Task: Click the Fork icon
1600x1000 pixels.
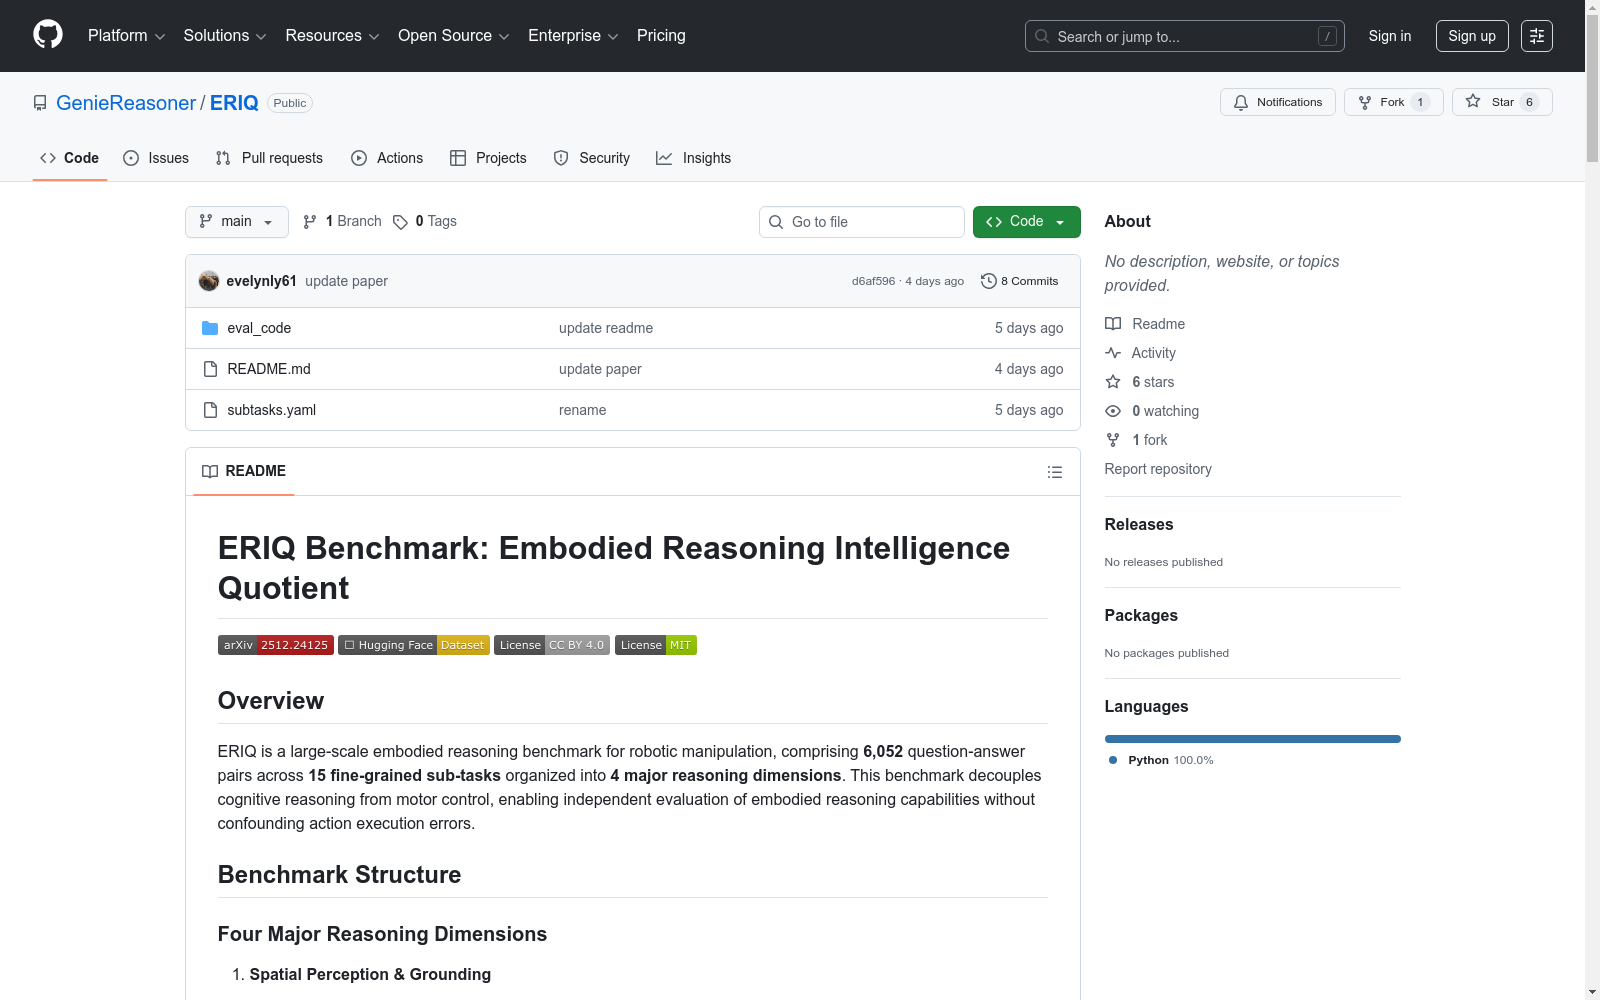Action: click(x=1365, y=102)
